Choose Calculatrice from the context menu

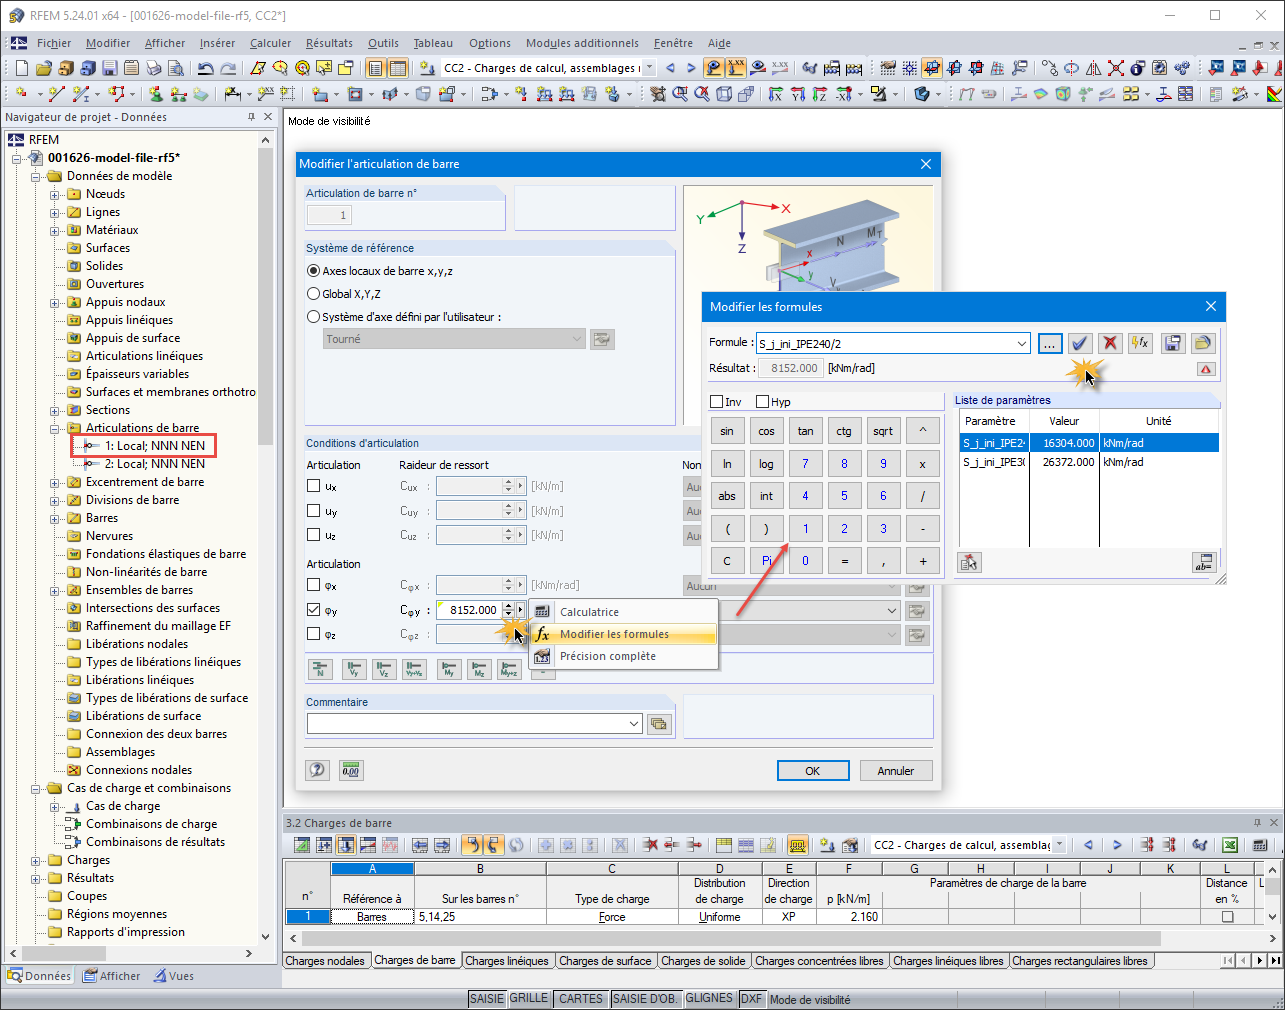623,612
